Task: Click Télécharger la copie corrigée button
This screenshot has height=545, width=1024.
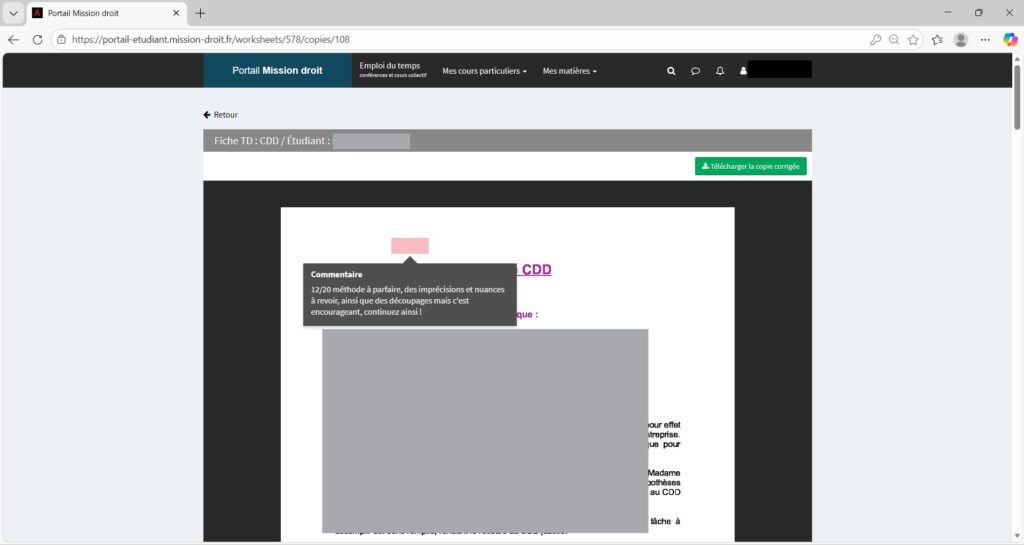Action: [x=750, y=166]
